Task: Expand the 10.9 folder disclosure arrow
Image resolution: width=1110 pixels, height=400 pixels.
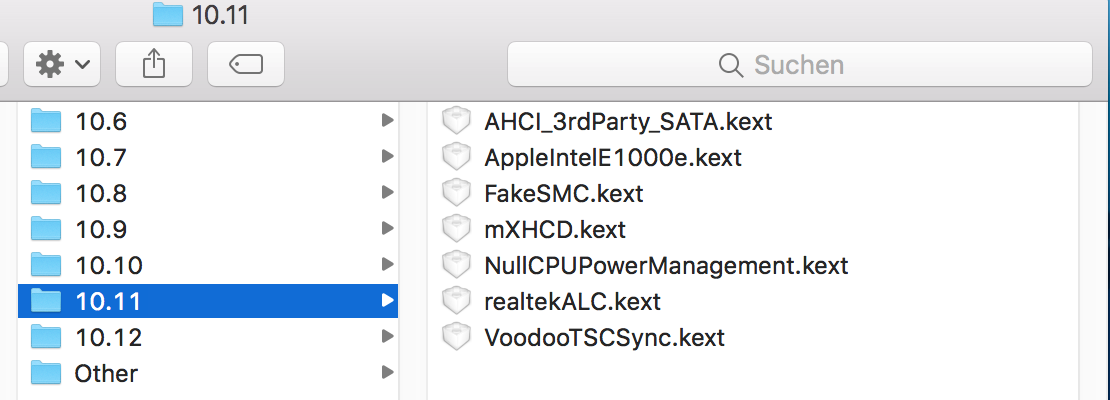Action: 387,230
